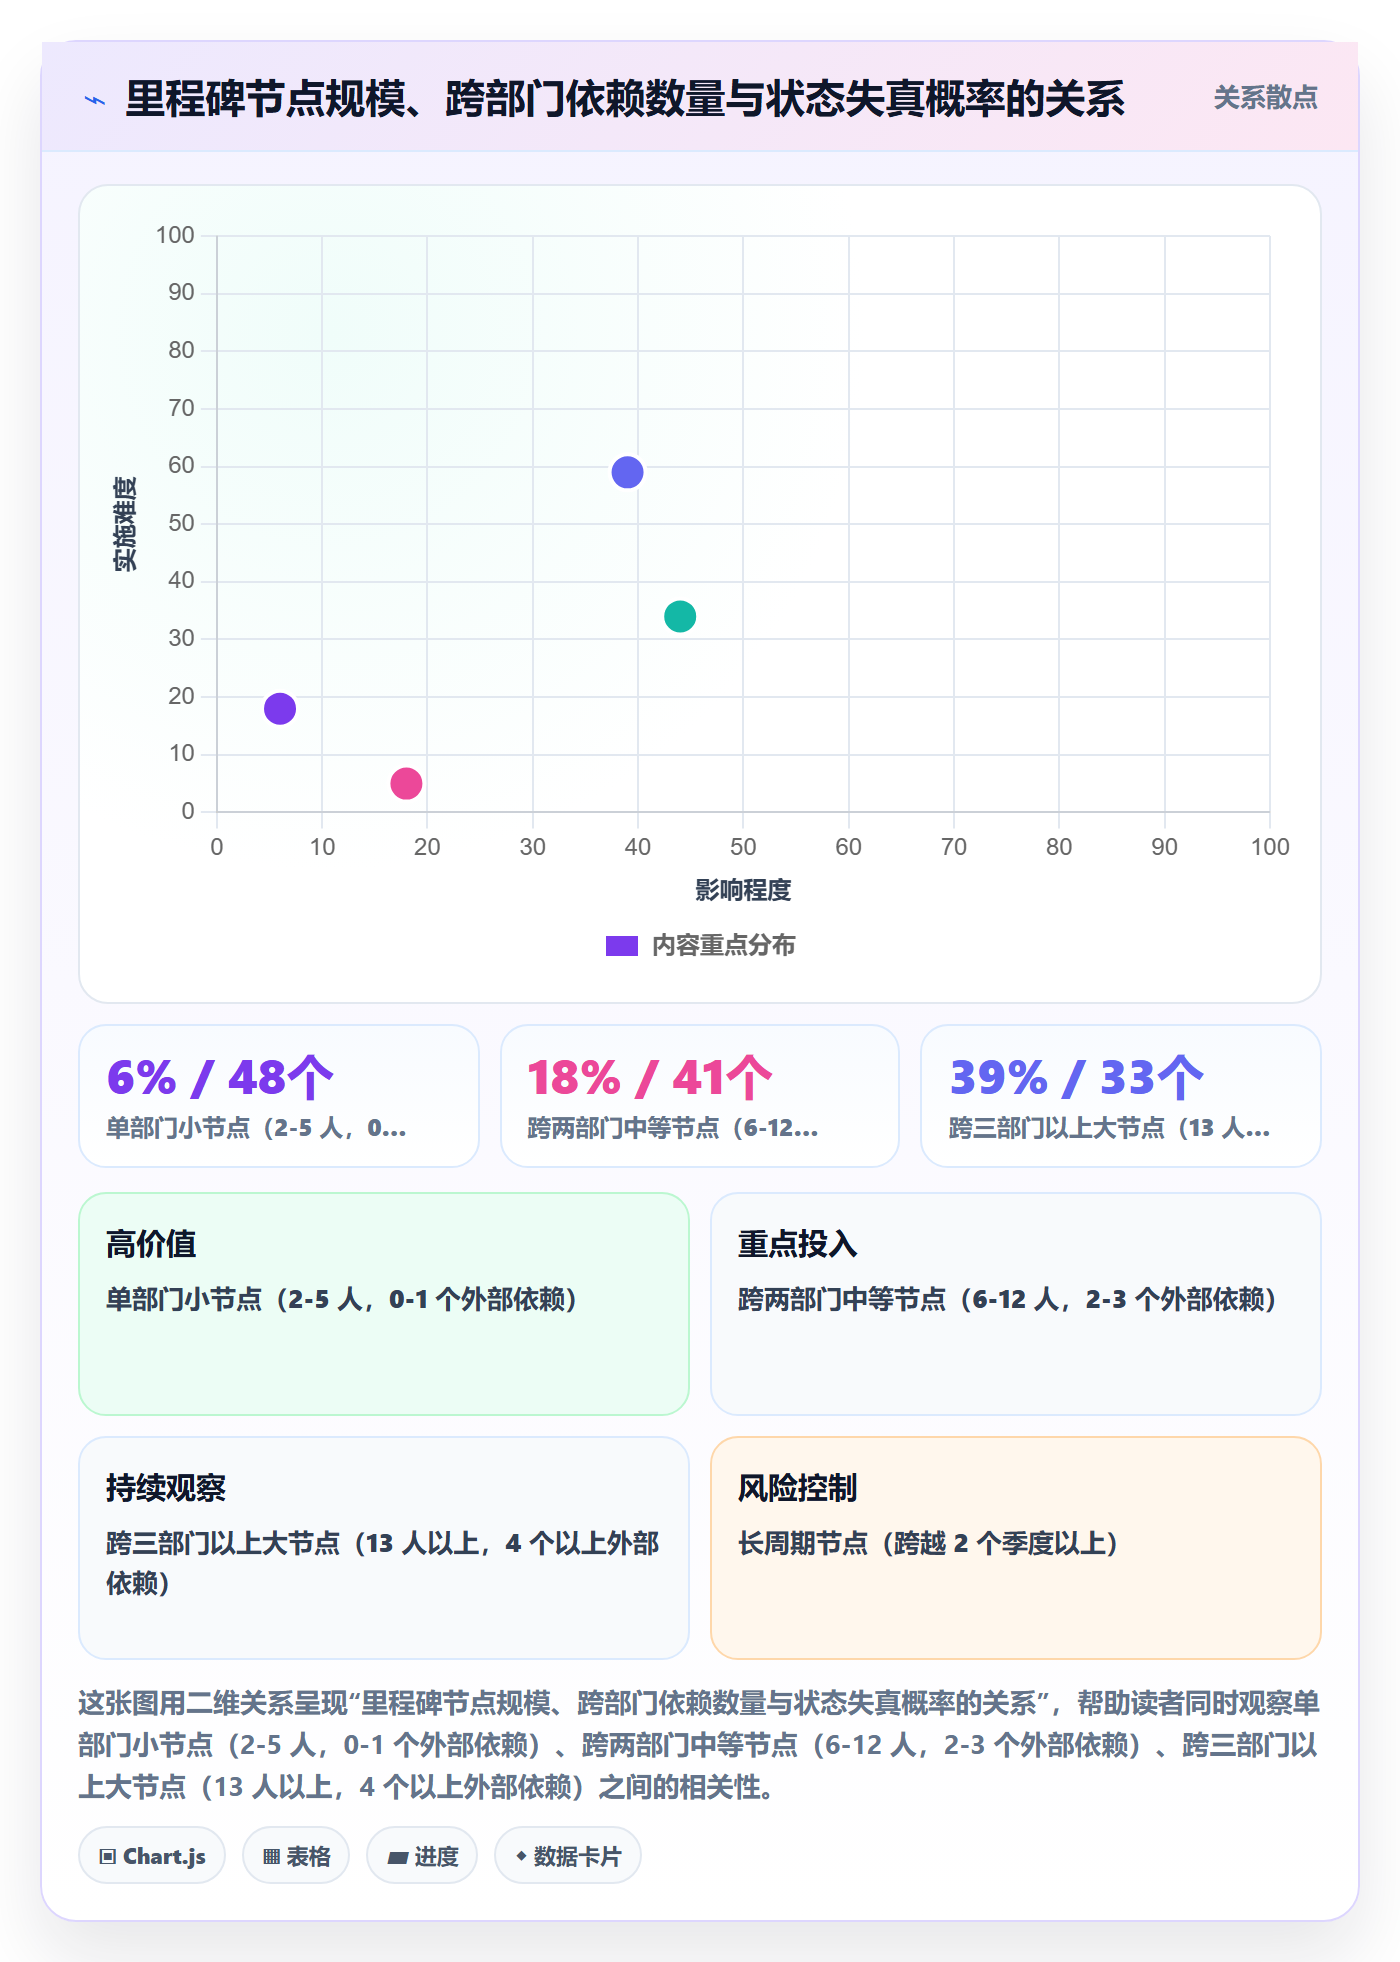Click the 高价值 quadrant card

384,1304
